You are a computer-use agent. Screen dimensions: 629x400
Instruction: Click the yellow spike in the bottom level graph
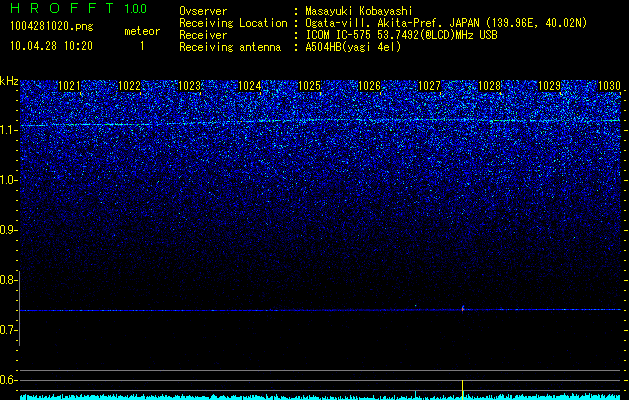[x=463, y=390]
